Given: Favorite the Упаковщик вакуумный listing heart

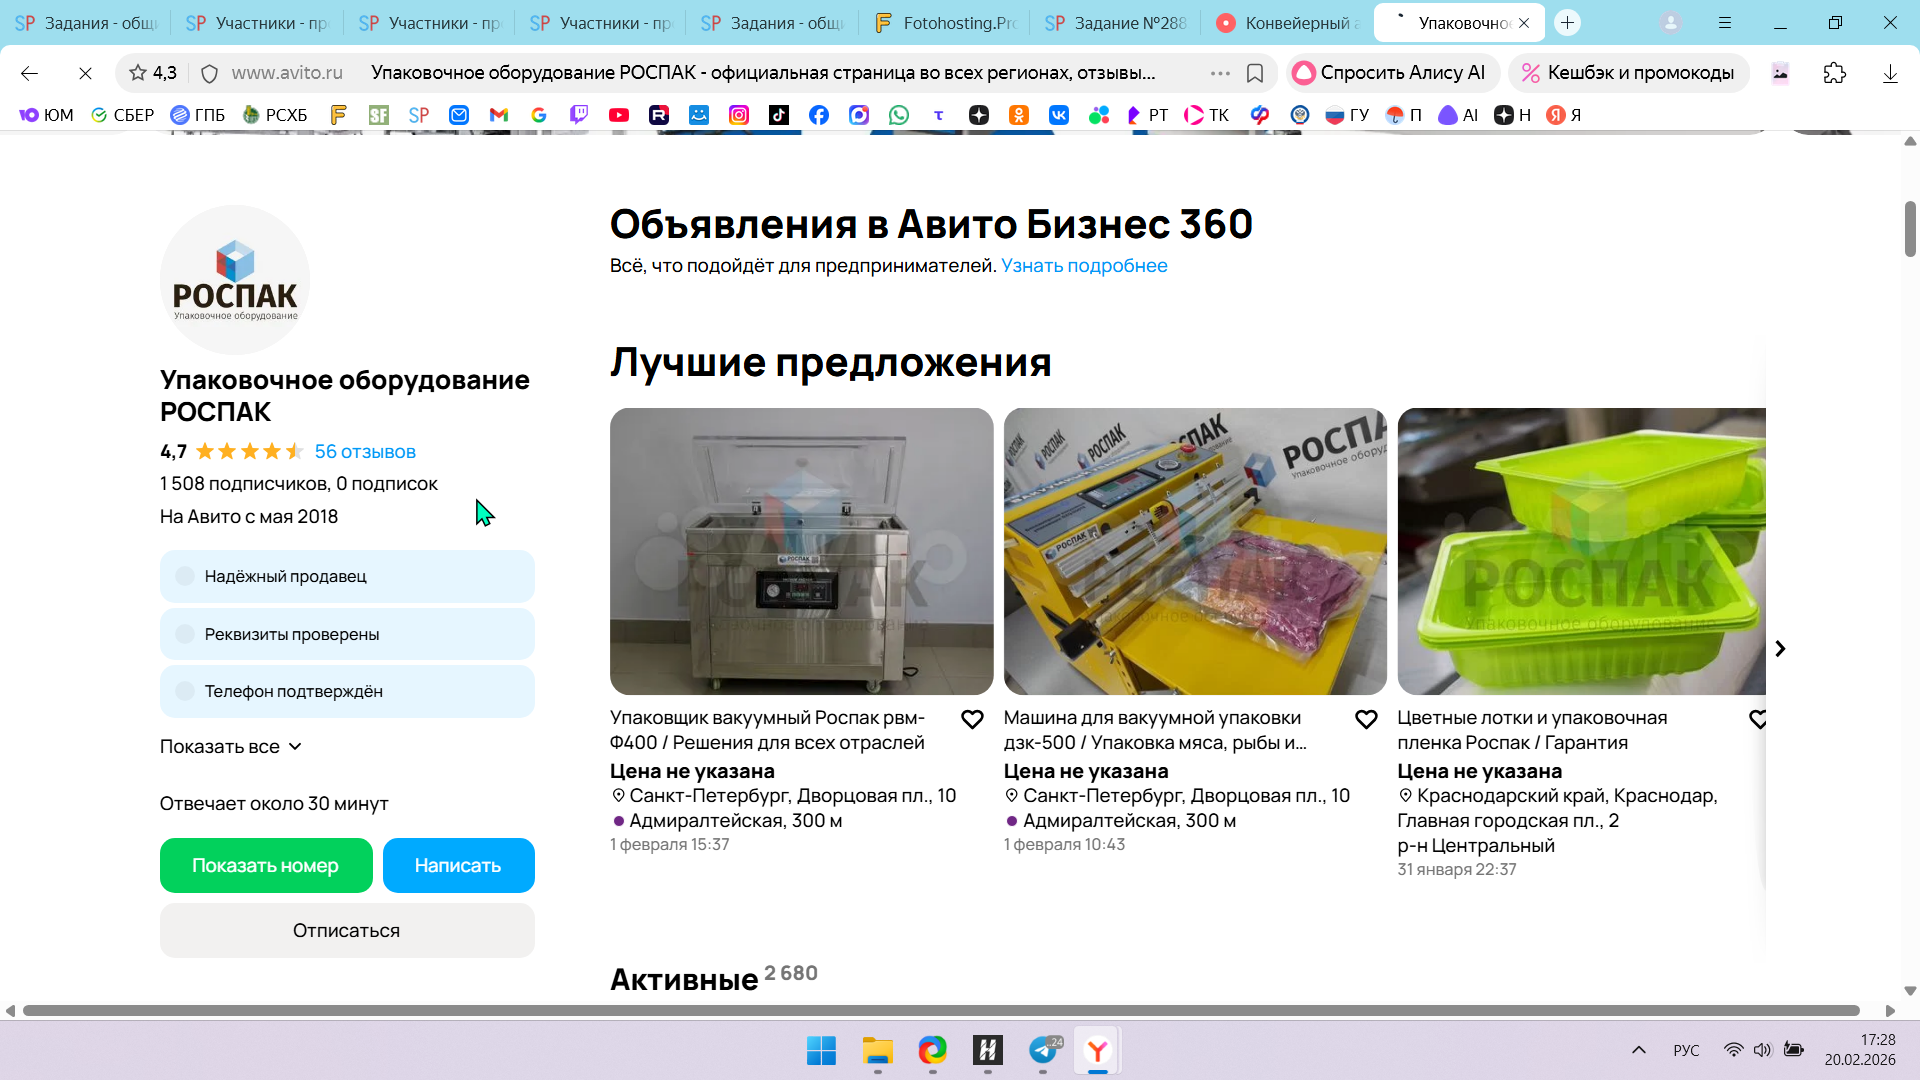Looking at the screenshot, I should [972, 720].
